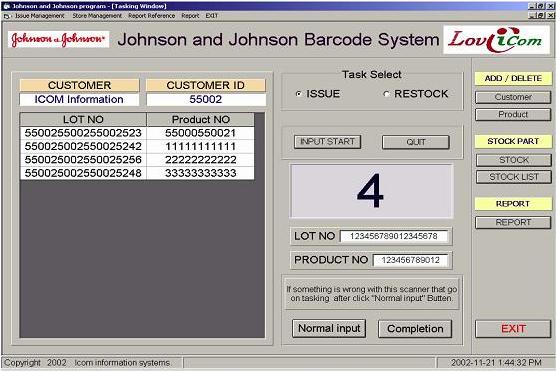Click the red EXIT button
Screen dimensions: 556x371
[x=513, y=329]
